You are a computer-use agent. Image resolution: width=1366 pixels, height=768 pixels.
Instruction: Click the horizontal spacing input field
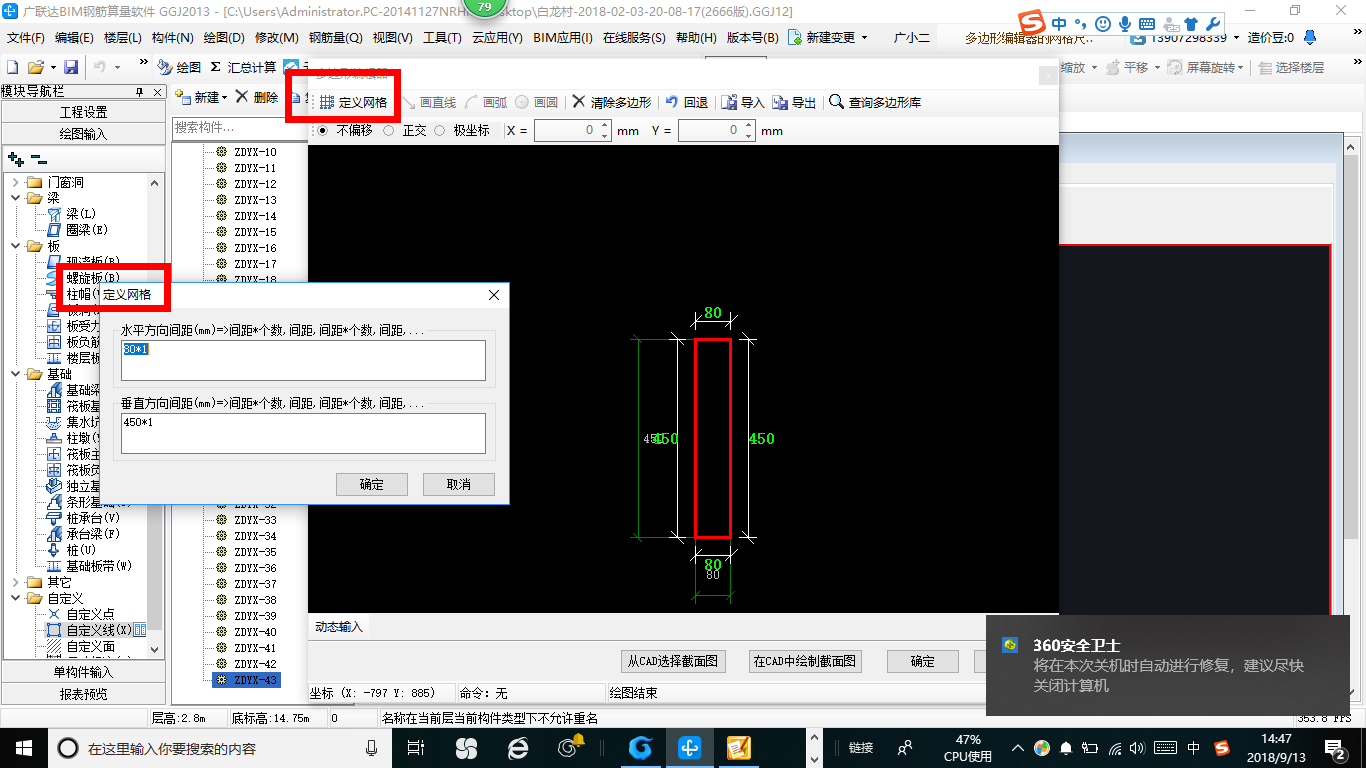[x=304, y=360]
